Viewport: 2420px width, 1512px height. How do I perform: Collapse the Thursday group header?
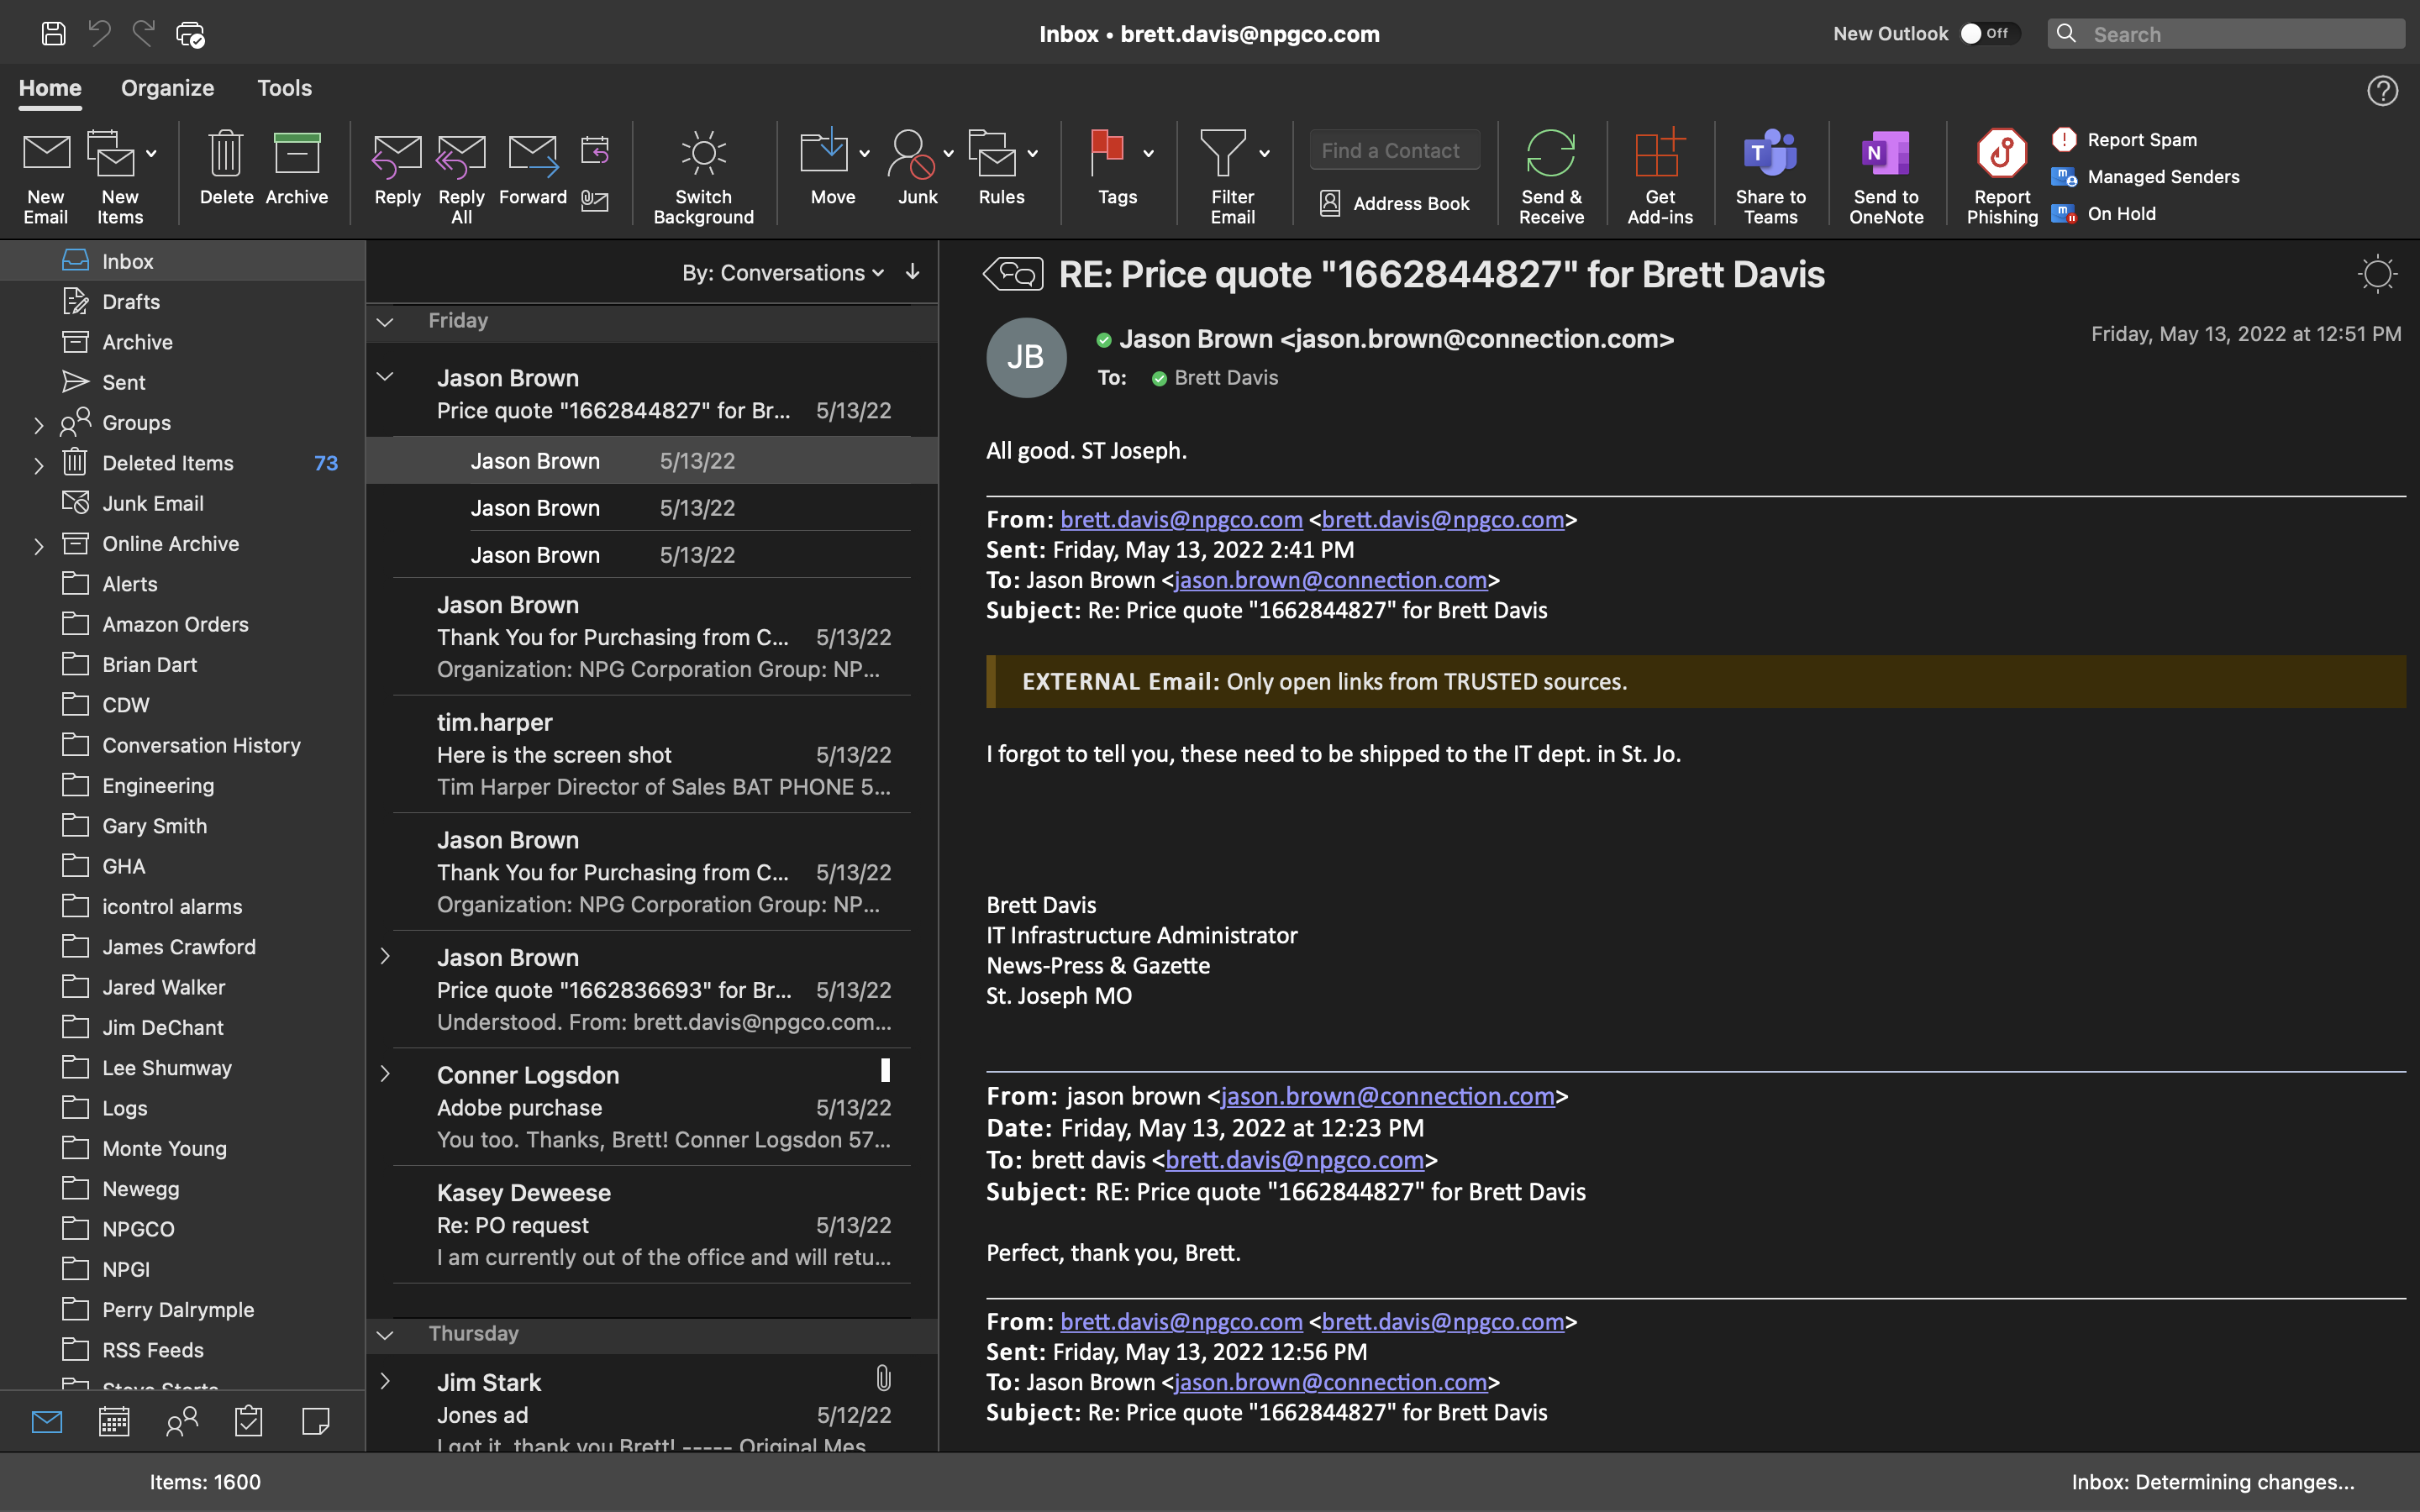point(385,1335)
